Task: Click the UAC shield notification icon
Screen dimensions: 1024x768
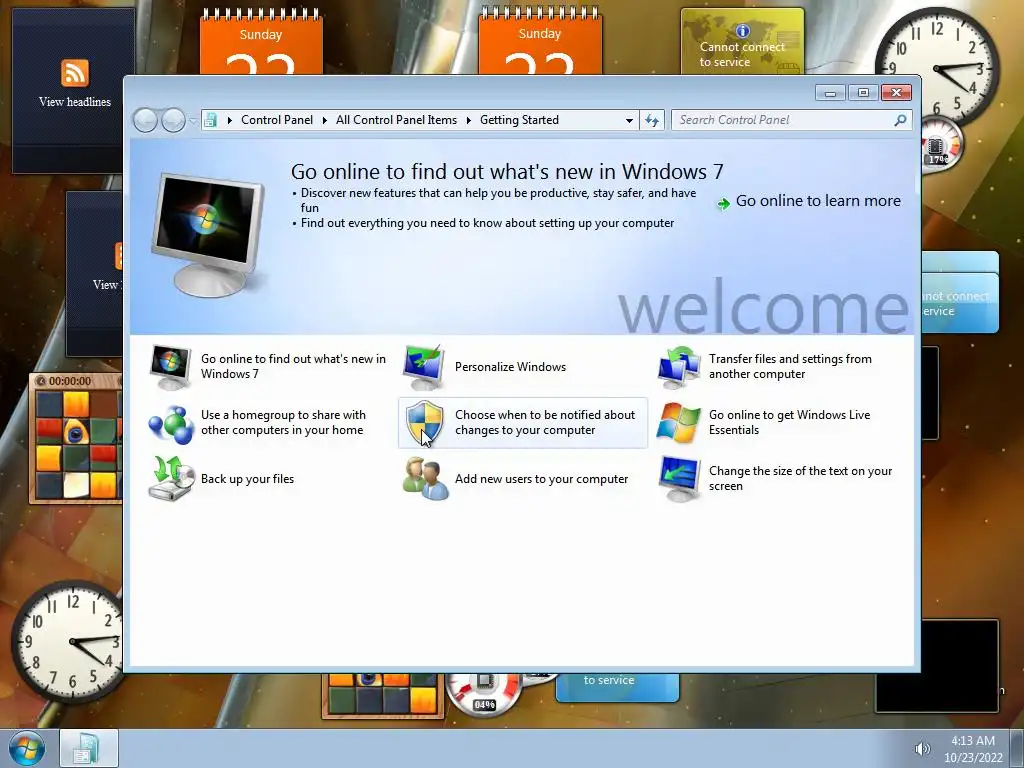Action: click(x=424, y=423)
